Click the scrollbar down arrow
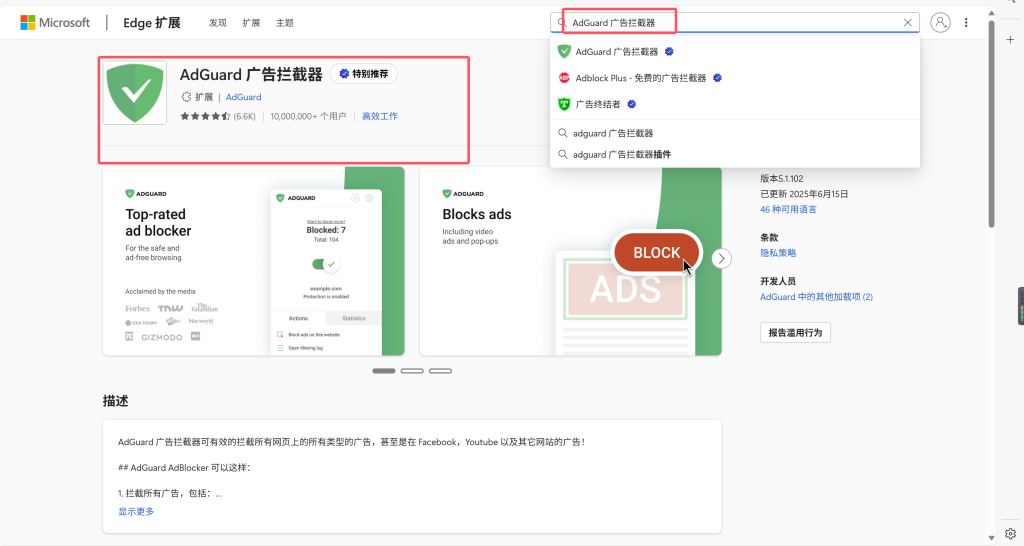The width and height of the screenshot is (1024, 546). click(991, 538)
